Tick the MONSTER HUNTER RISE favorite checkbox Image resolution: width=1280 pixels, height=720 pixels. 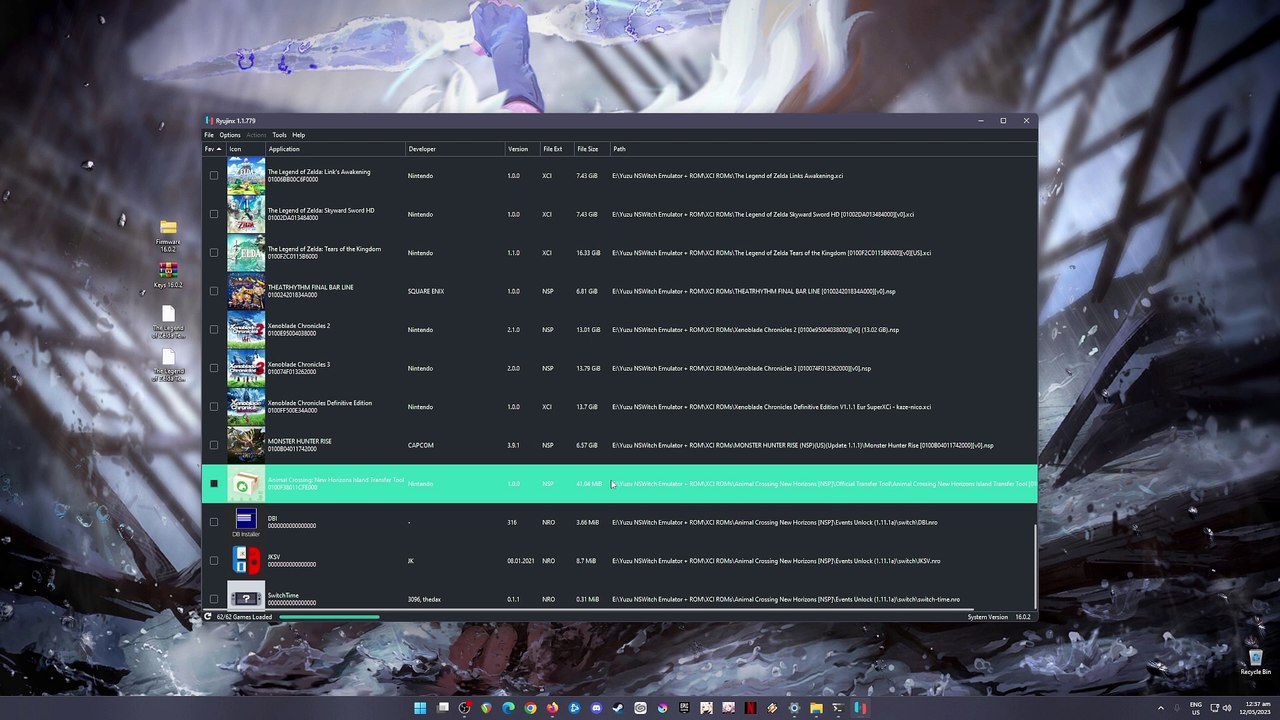[213, 445]
